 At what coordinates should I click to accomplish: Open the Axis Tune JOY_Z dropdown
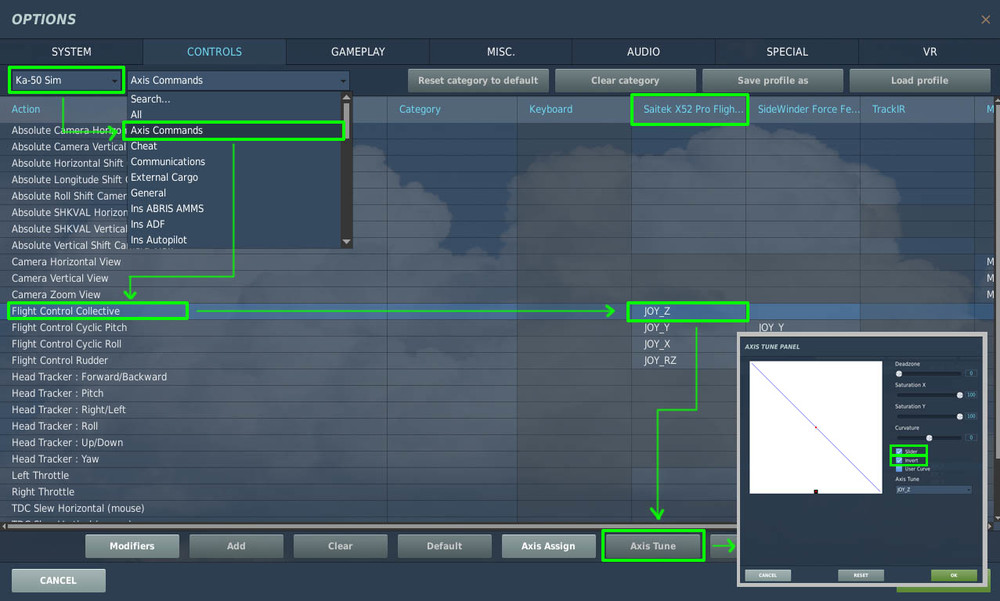934,489
